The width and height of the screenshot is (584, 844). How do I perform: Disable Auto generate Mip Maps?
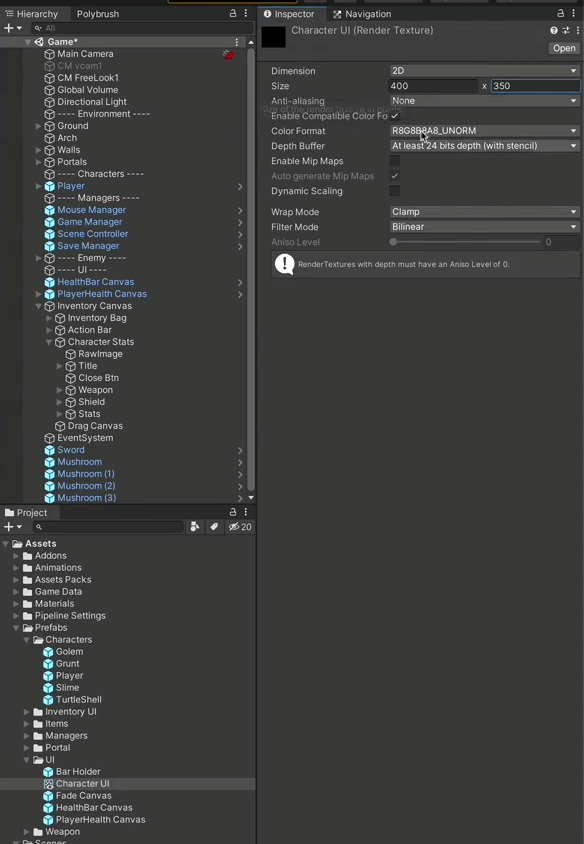pyautogui.click(x=394, y=175)
